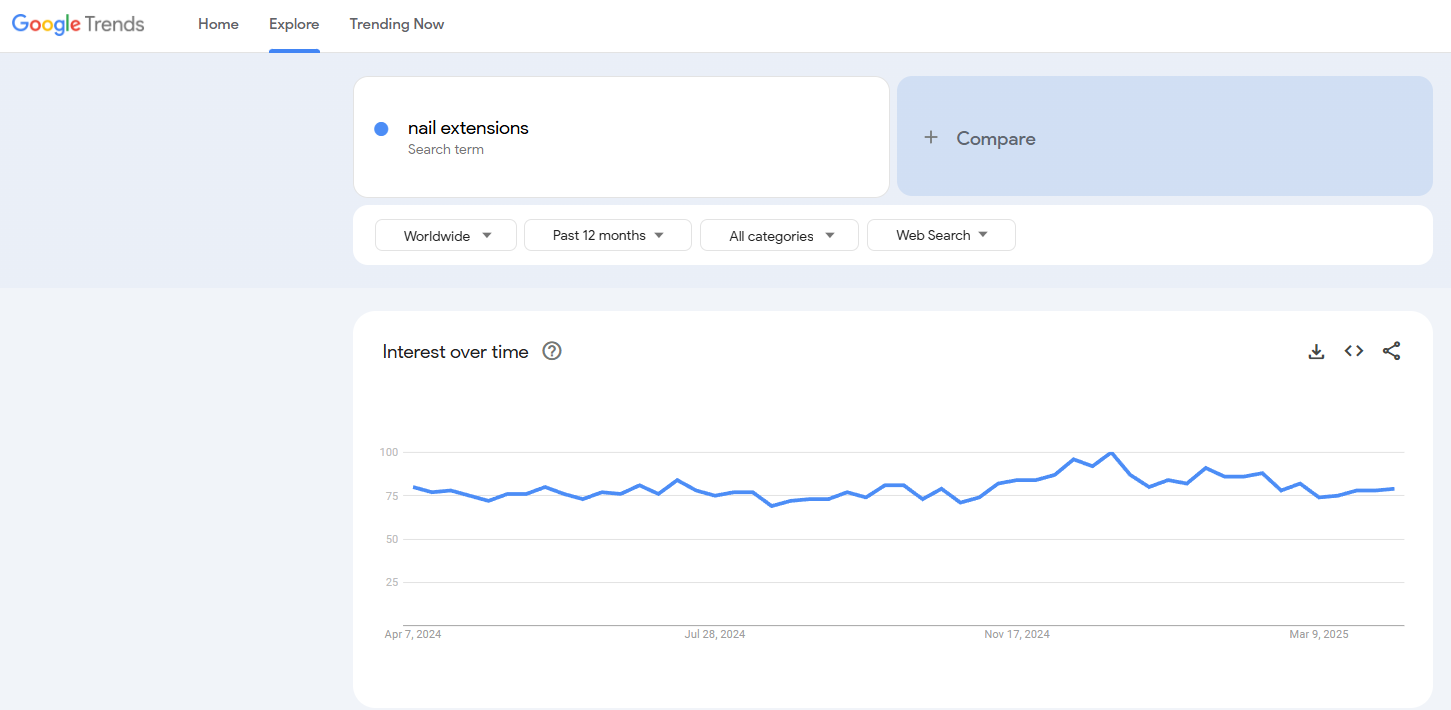Download the Interest over time CSV

(1316, 351)
